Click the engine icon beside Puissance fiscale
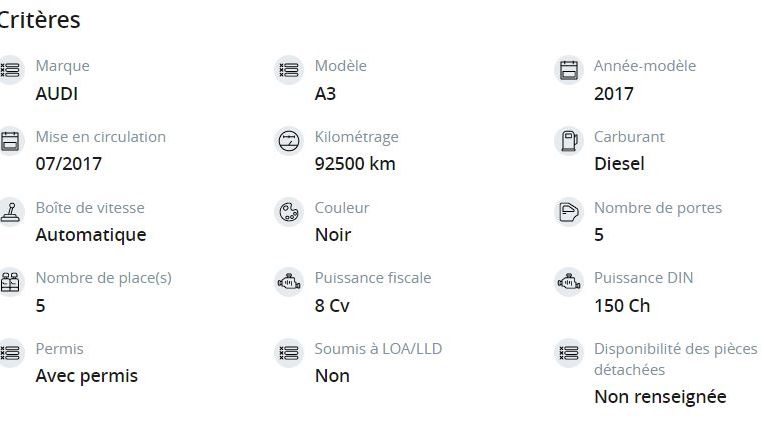 click(289, 282)
